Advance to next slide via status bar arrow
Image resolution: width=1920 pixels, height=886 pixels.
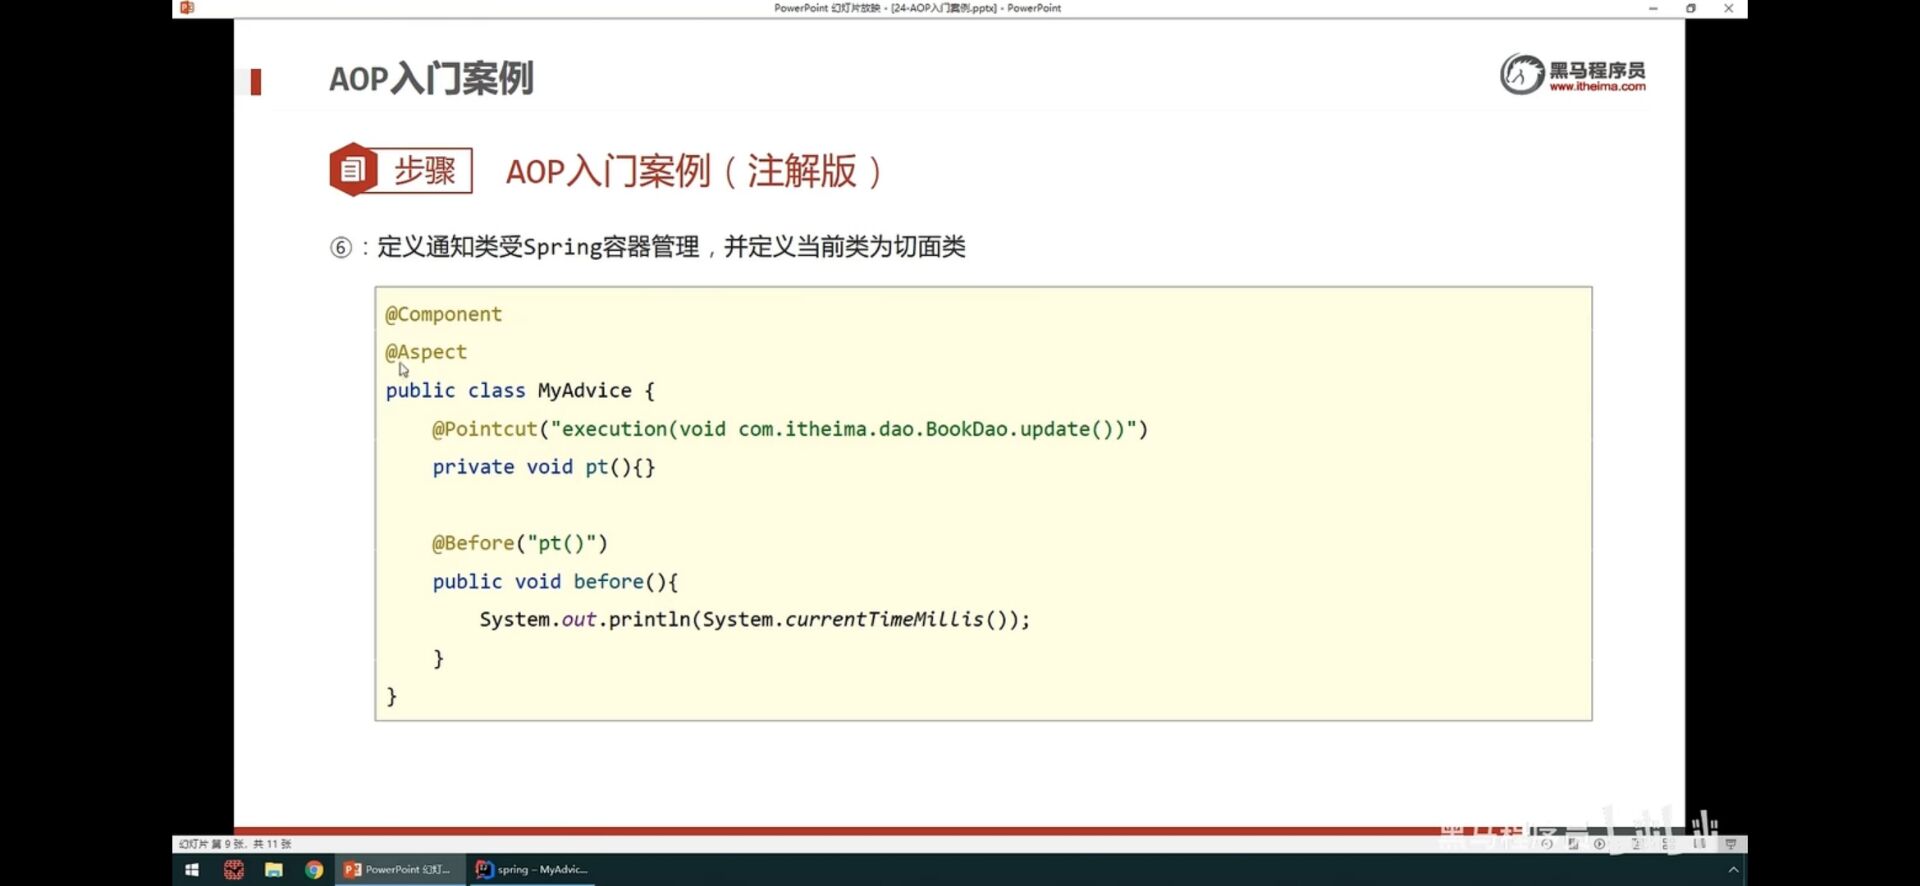tap(1600, 844)
